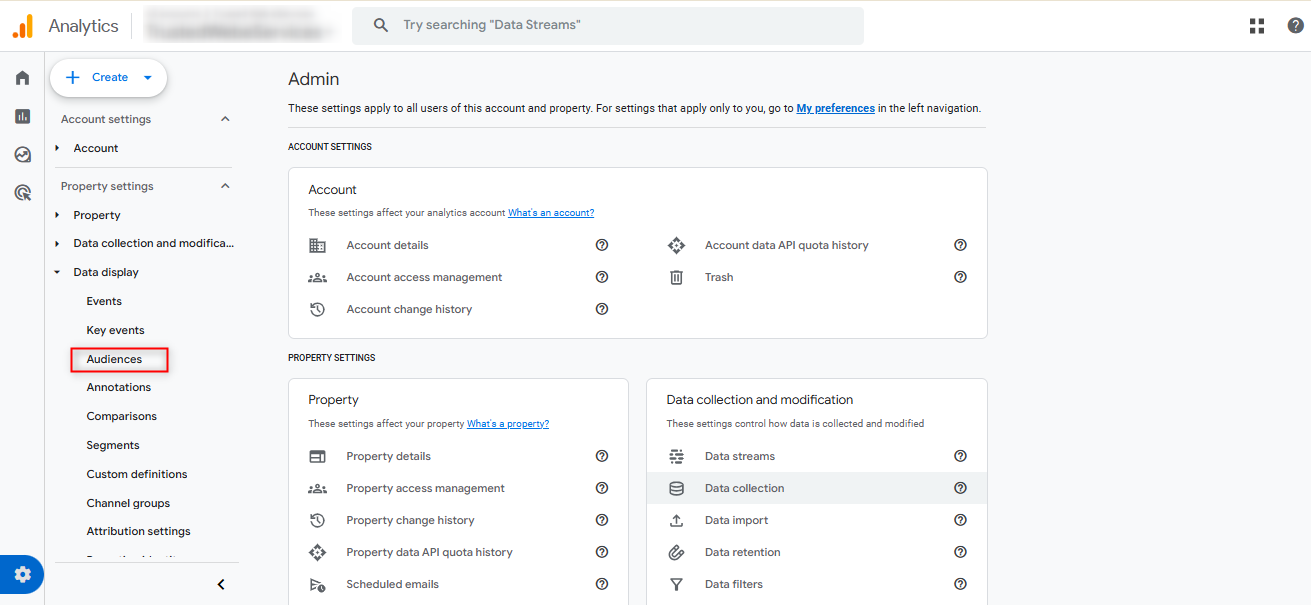The image size is (1311, 605).
Task: Click help icon next to Property details
Action: pyautogui.click(x=602, y=456)
